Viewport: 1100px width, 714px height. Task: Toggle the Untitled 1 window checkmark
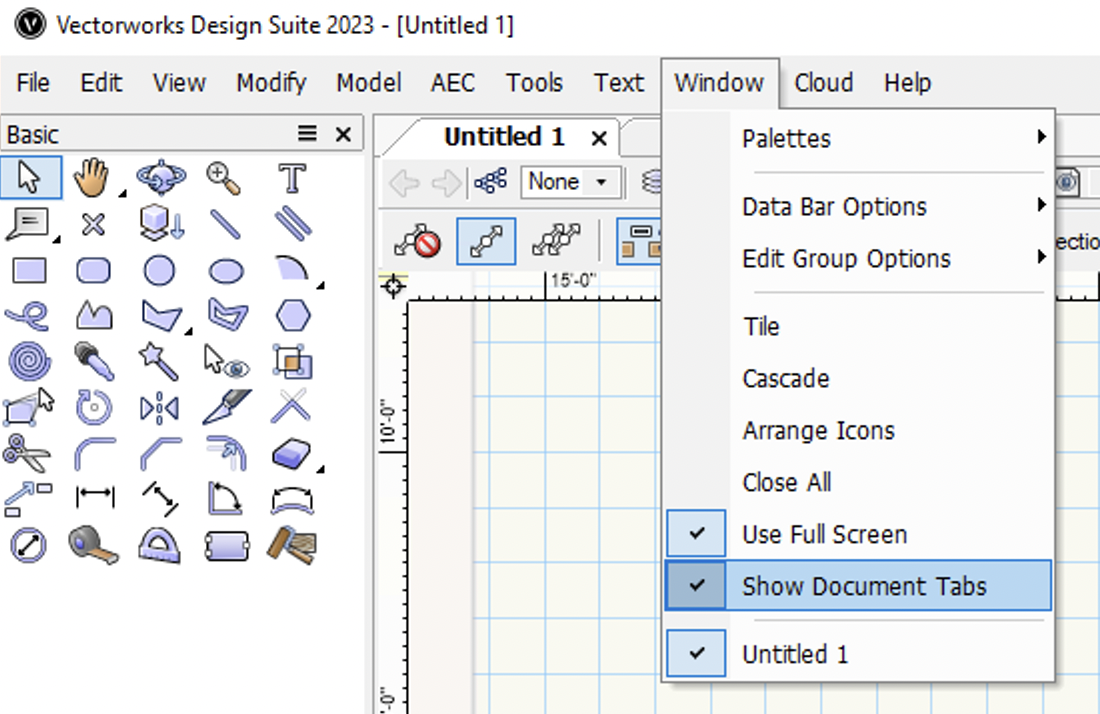point(794,652)
